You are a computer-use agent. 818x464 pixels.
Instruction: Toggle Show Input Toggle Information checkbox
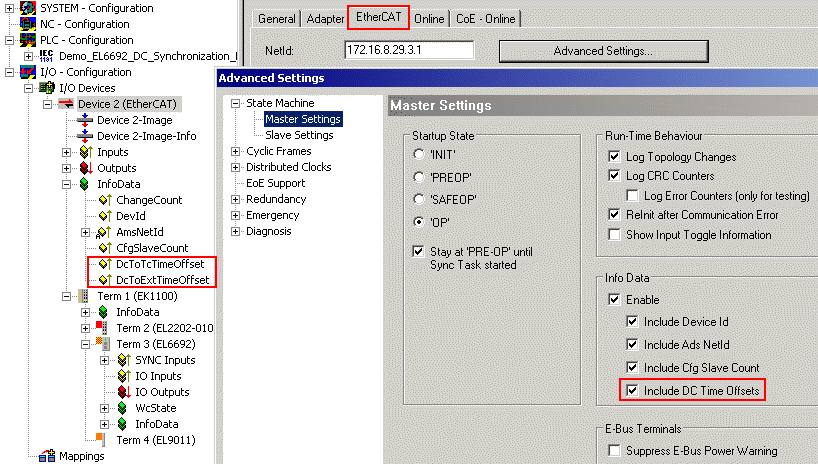click(x=614, y=235)
